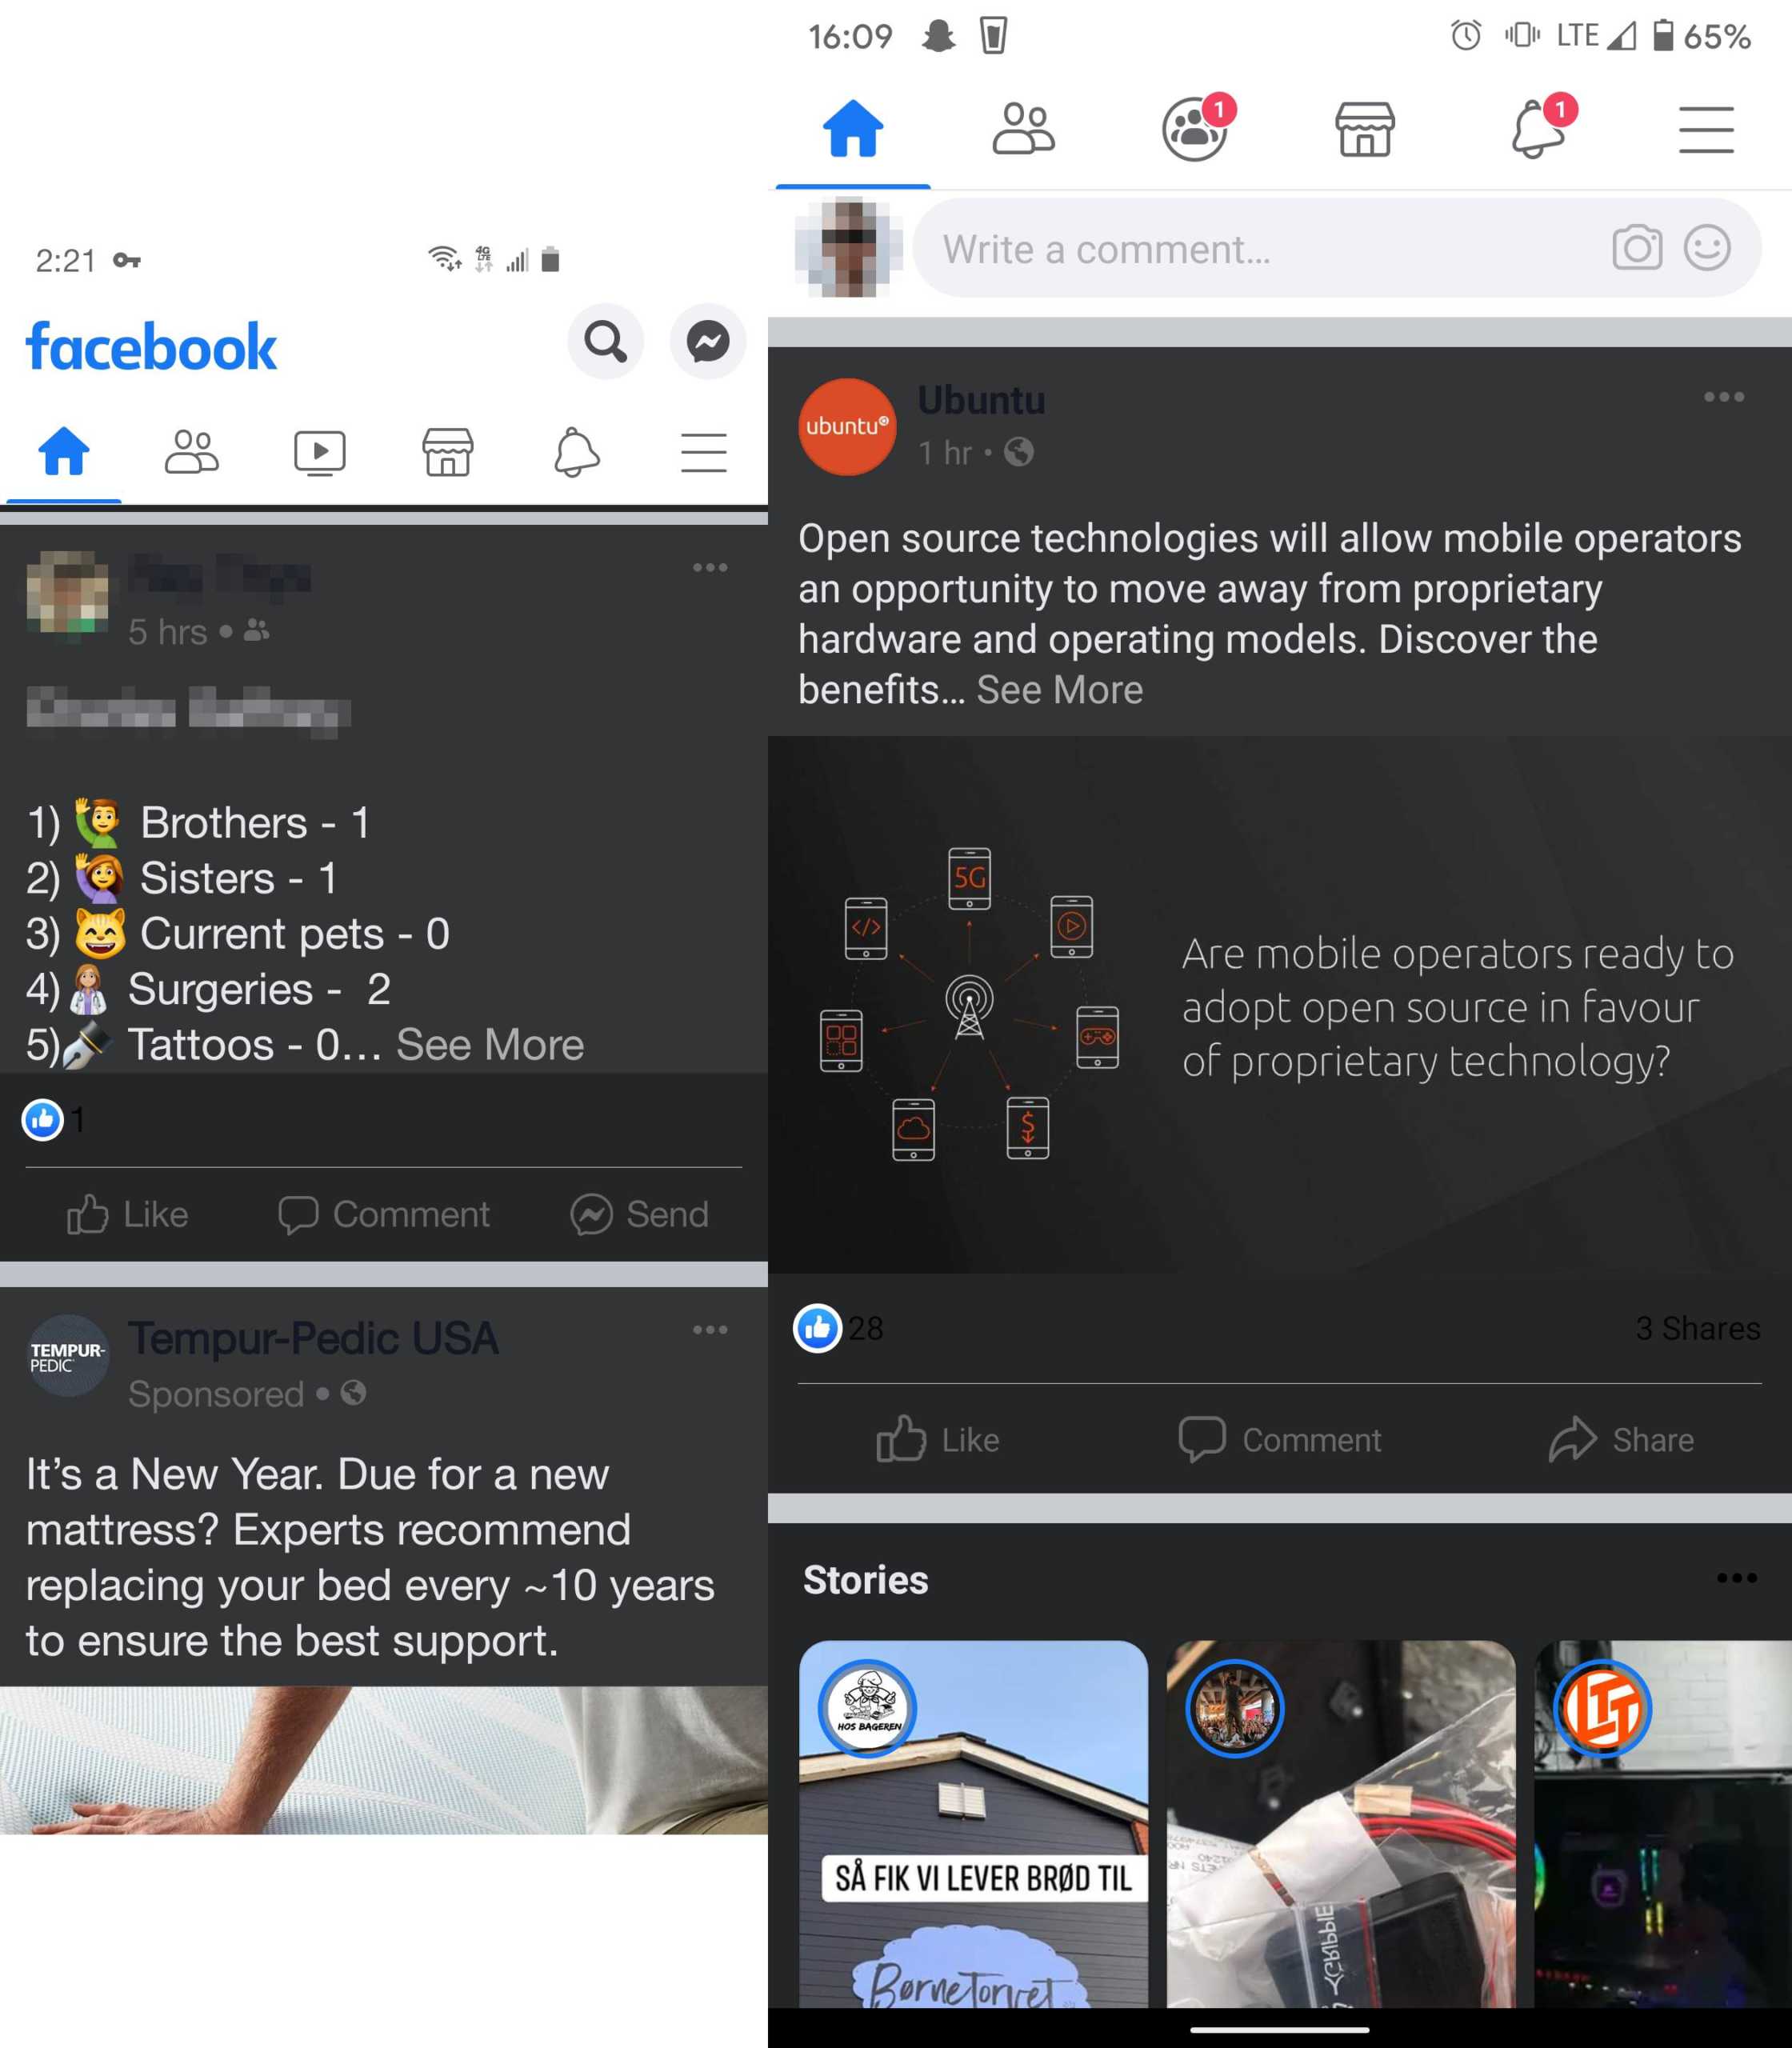The height and width of the screenshot is (2048, 1792).
Task: Tap the Friends icon in Facebook navbar
Action: pyautogui.click(x=191, y=453)
